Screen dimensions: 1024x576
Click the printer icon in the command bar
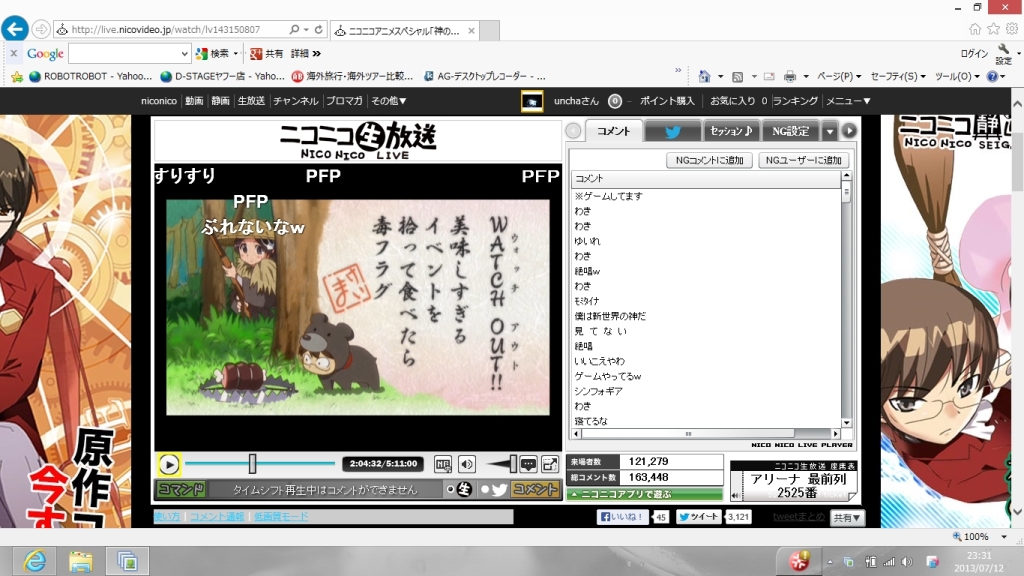pos(790,76)
